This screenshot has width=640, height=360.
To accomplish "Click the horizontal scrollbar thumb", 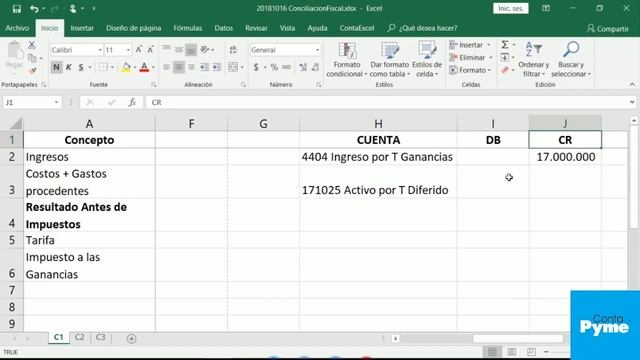I will point(518,338).
